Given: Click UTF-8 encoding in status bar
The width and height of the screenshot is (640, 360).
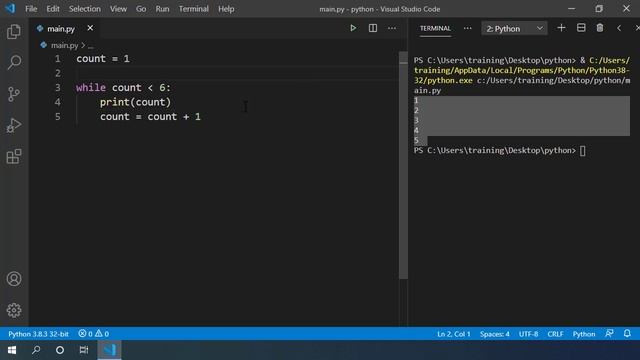Looking at the screenshot, I should pyautogui.click(x=528, y=334).
